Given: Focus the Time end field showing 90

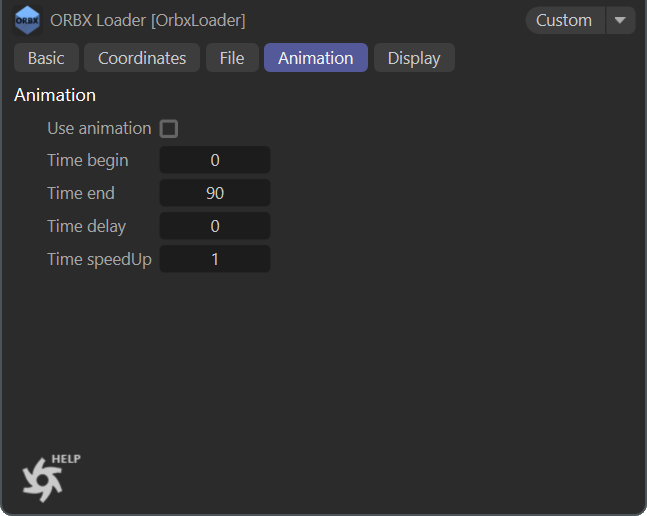Looking at the screenshot, I should click(215, 193).
